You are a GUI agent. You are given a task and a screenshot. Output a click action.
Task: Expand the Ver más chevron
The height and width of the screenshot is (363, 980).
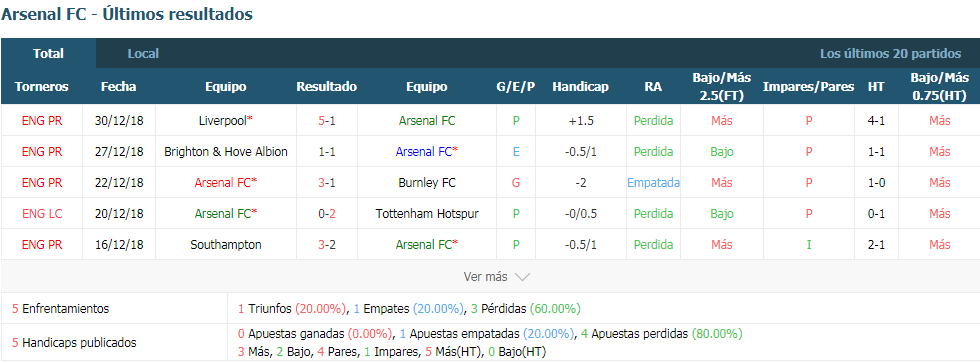(x=522, y=277)
